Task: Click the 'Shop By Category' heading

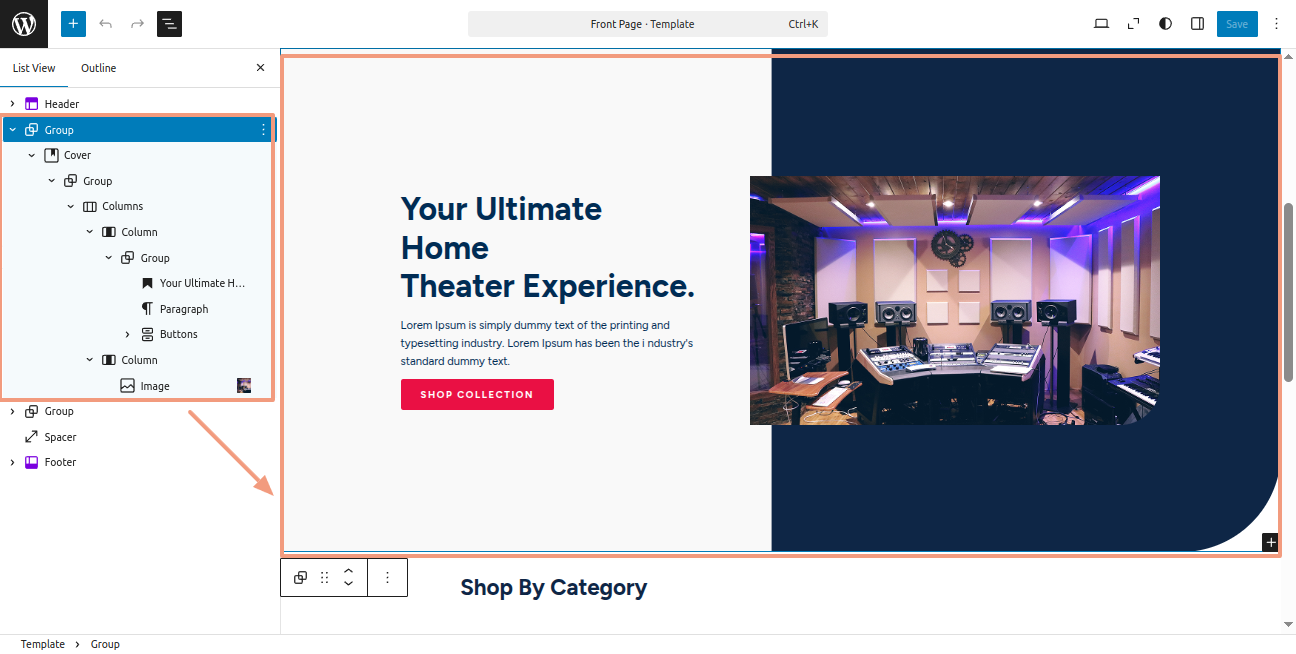Action: (x=553, y=587)
